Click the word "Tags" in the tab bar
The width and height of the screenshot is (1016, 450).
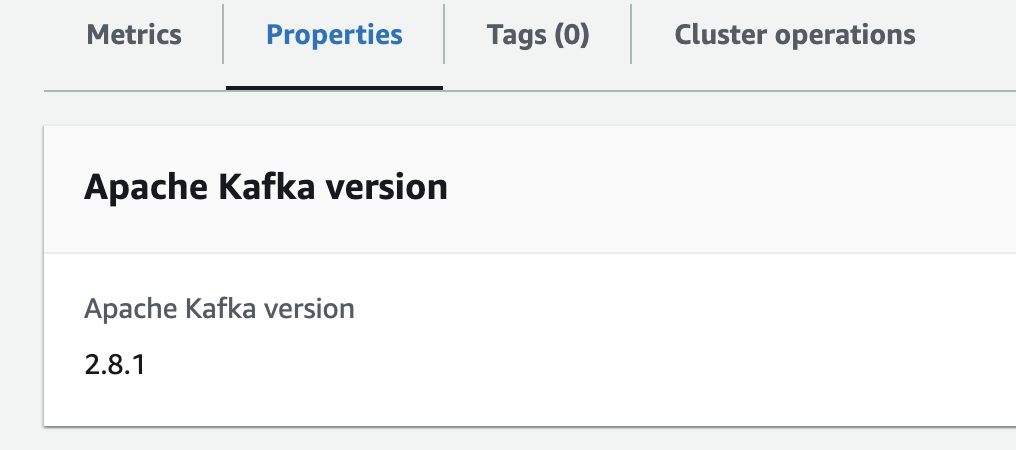point(516,35)
